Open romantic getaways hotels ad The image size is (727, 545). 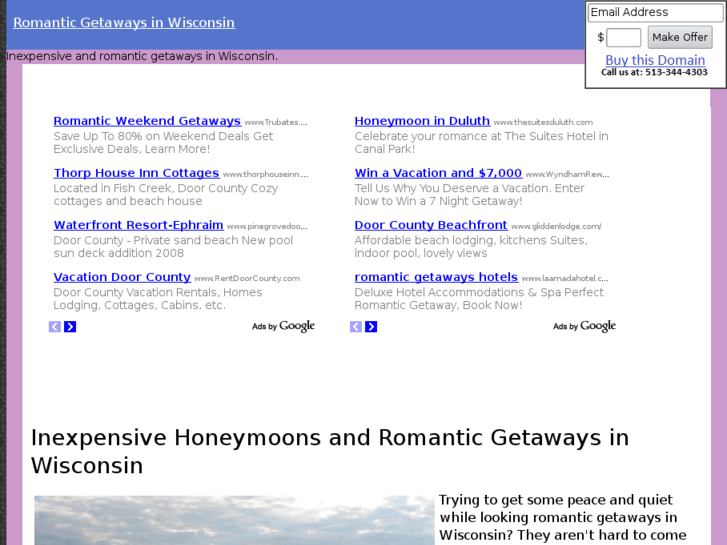(x=436, y=277)
